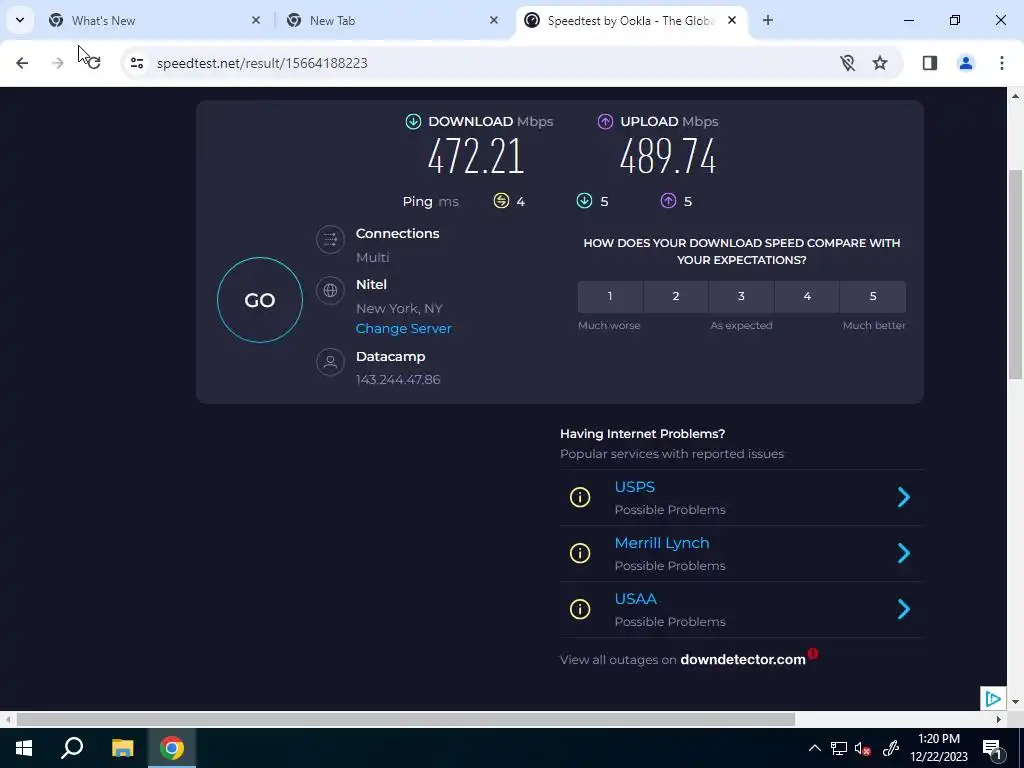1024x768 pixels.
Task: Rate download speed as 5 Much better
Action: click(873, 296)
